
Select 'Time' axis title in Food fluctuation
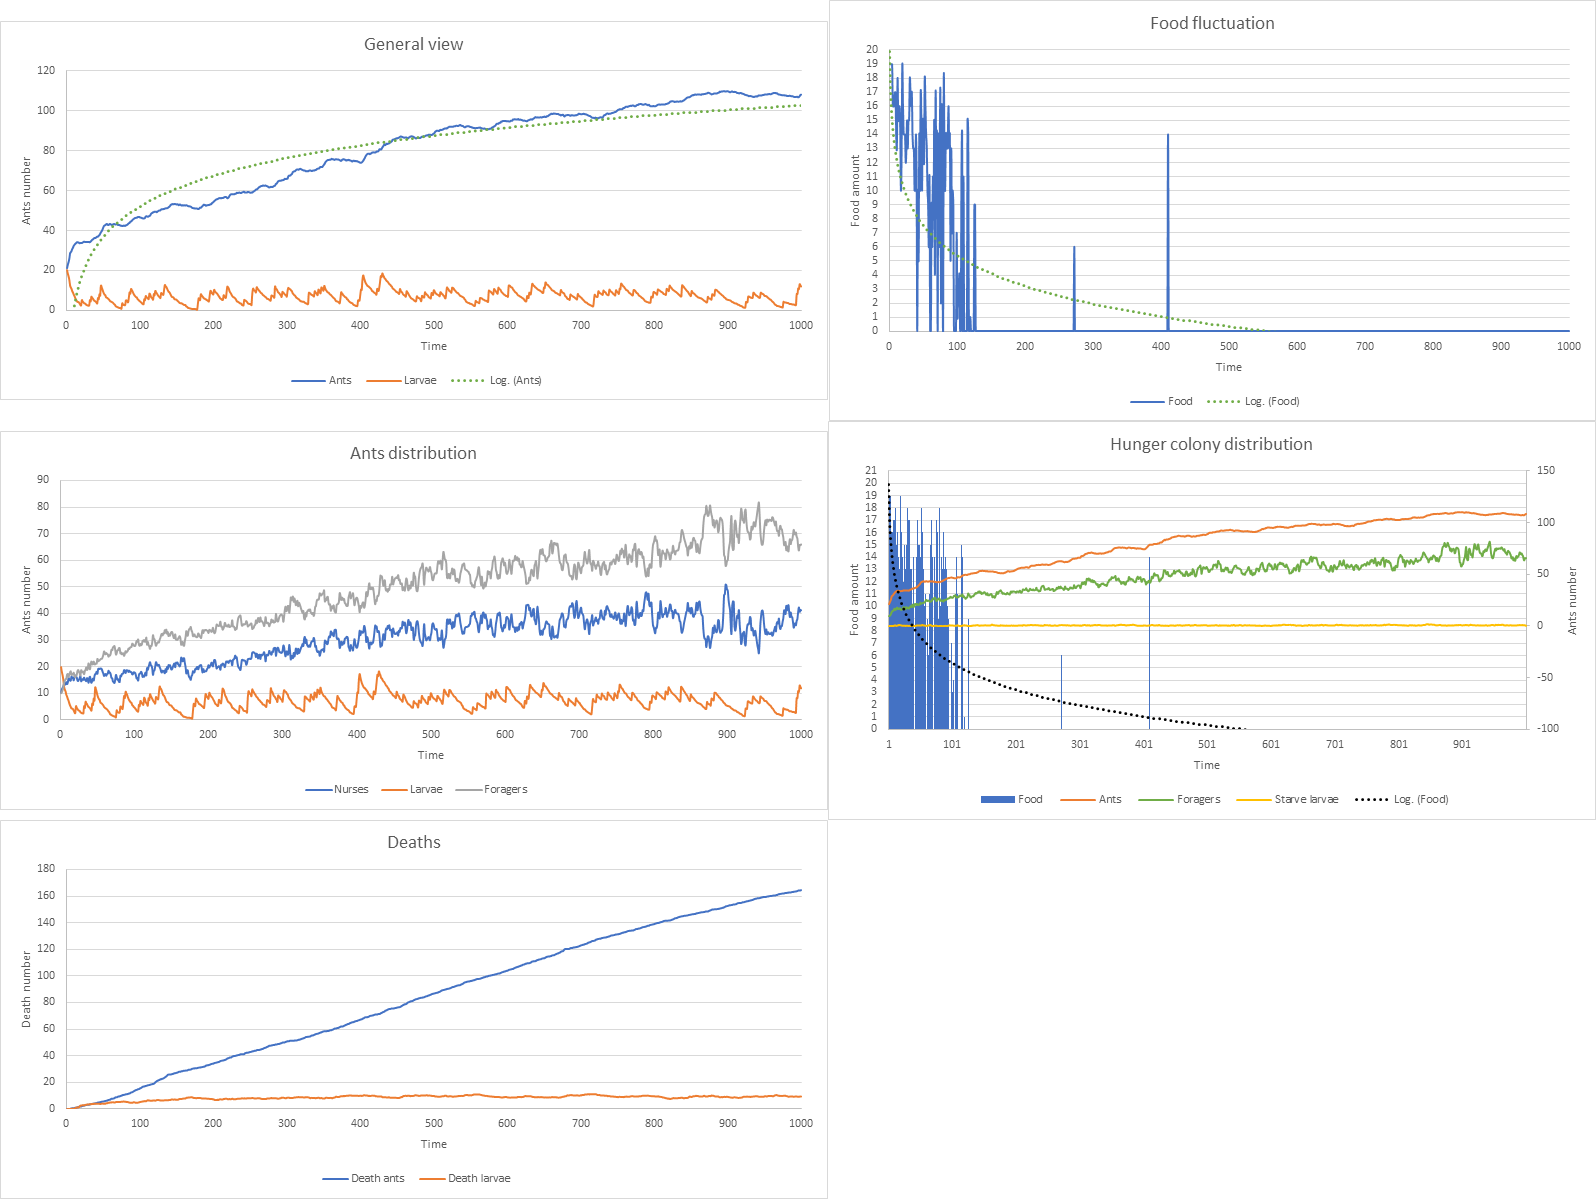click(x=1229, y=367)
